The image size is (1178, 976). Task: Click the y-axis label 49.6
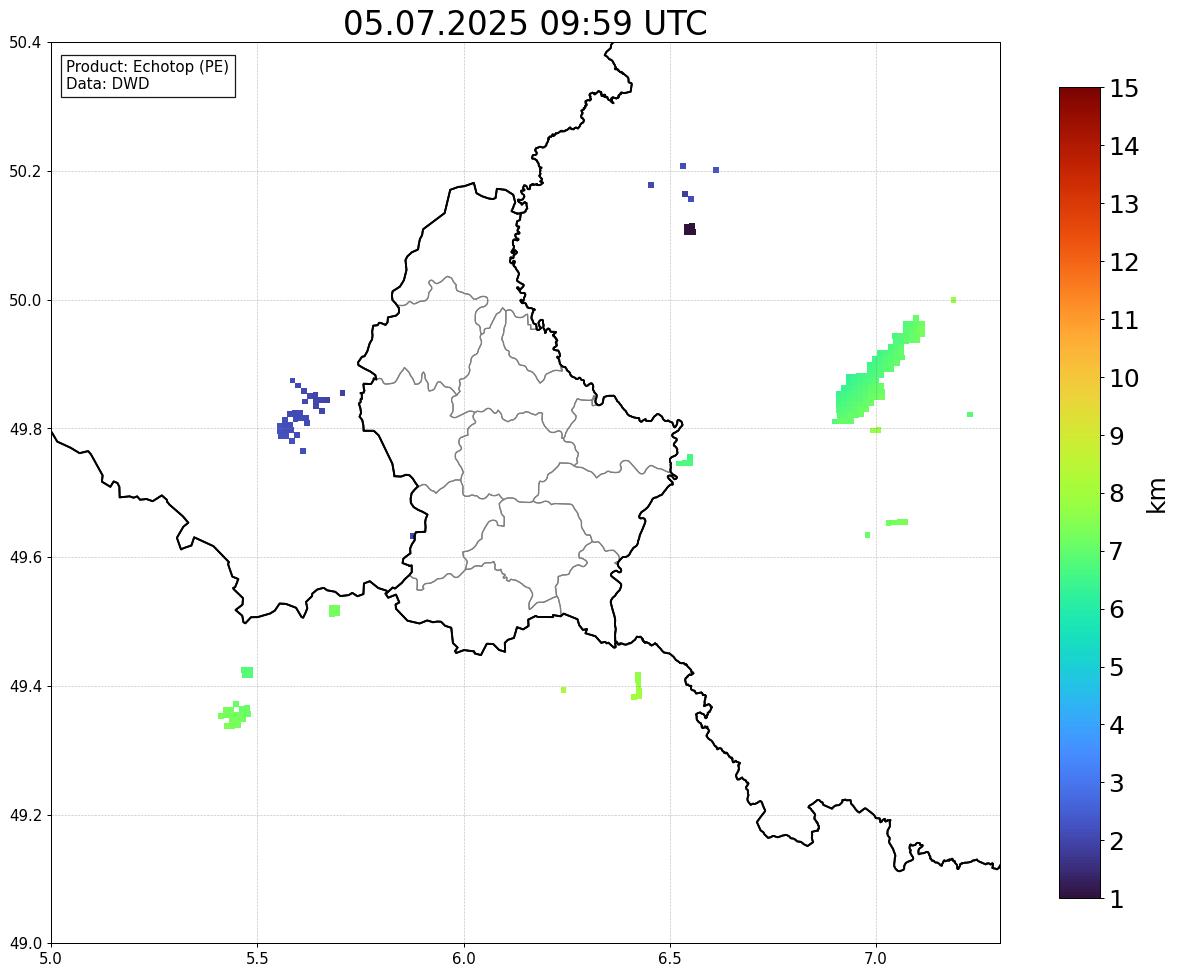coord(25,557)
